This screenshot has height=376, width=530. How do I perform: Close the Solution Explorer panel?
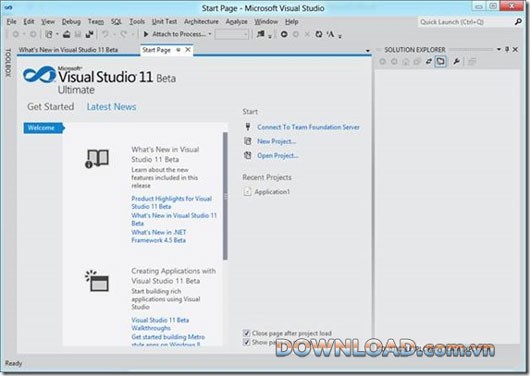click(515, 50)
